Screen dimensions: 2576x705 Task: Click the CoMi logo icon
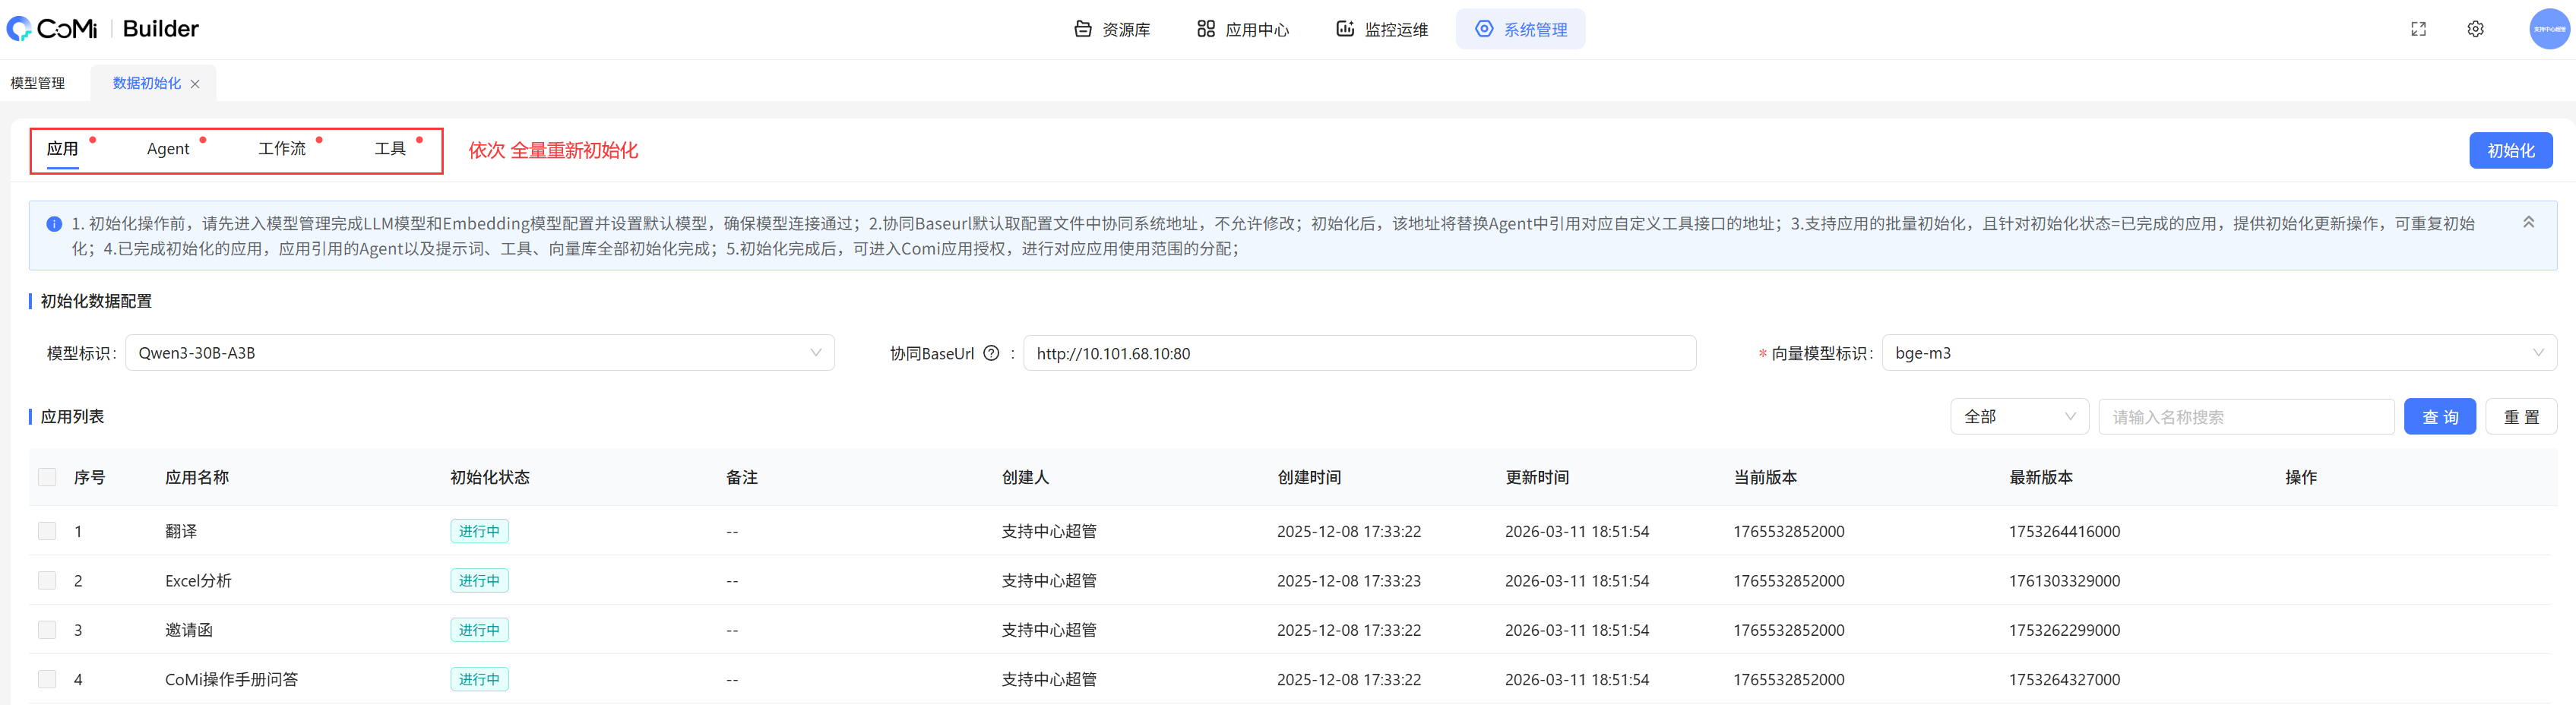[20, 29]
